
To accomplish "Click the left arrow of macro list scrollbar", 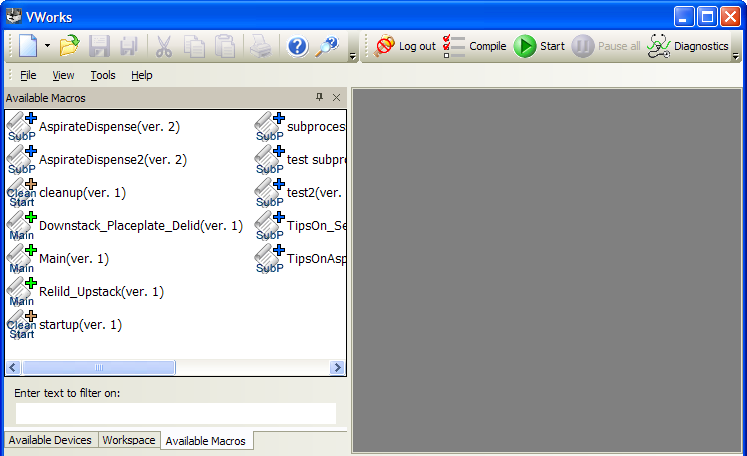I will coord(13,367).
